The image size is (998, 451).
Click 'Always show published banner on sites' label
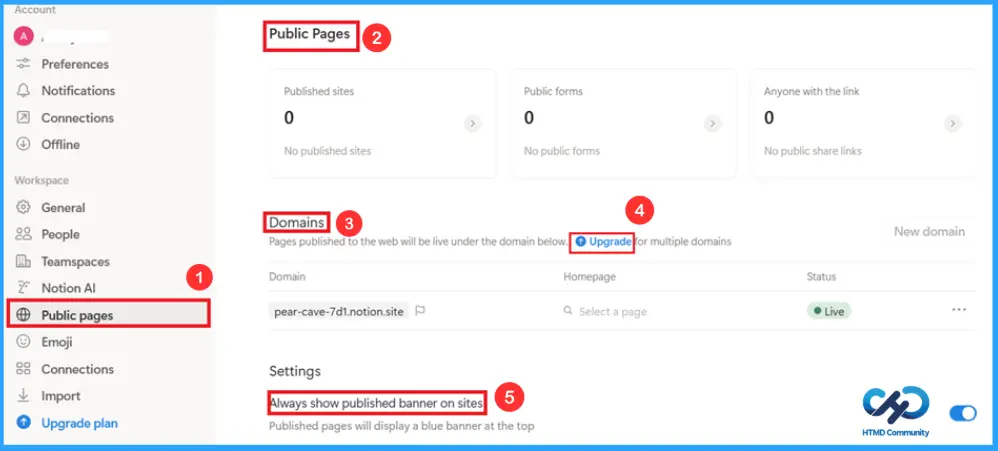377,403
